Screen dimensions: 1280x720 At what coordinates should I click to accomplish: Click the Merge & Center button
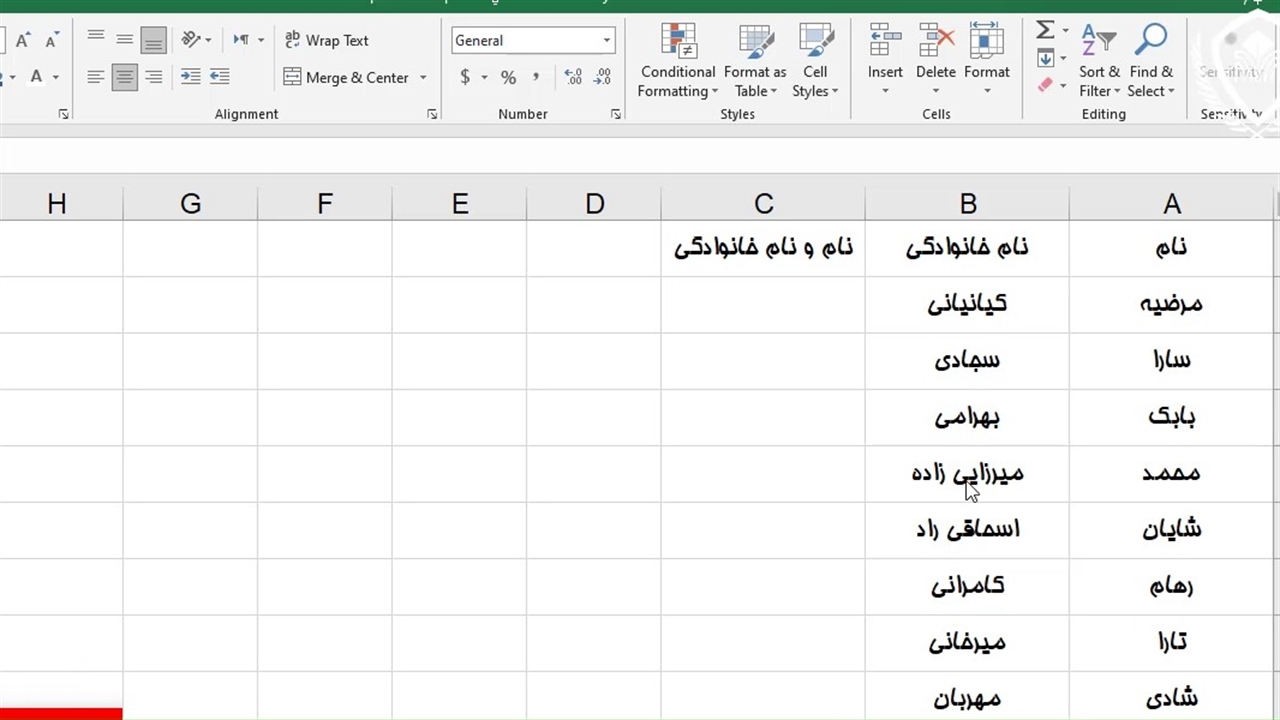(346, 78)
